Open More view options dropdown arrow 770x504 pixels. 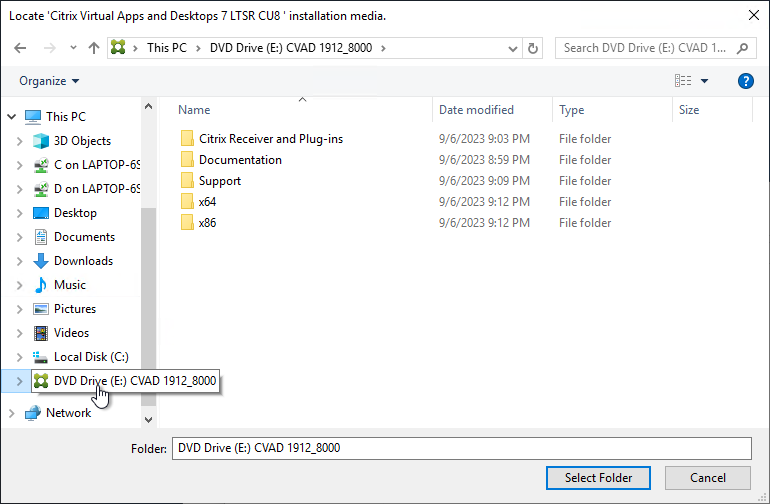point(704,81)
